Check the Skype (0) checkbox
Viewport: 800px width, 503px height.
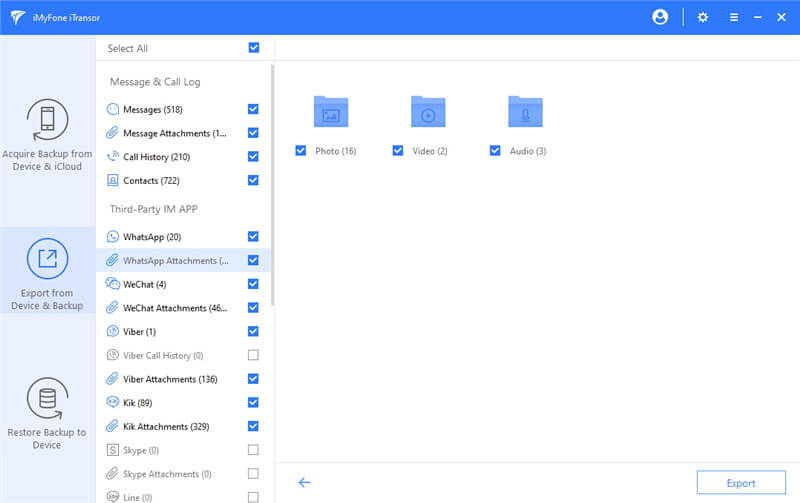tap(253, 449)
